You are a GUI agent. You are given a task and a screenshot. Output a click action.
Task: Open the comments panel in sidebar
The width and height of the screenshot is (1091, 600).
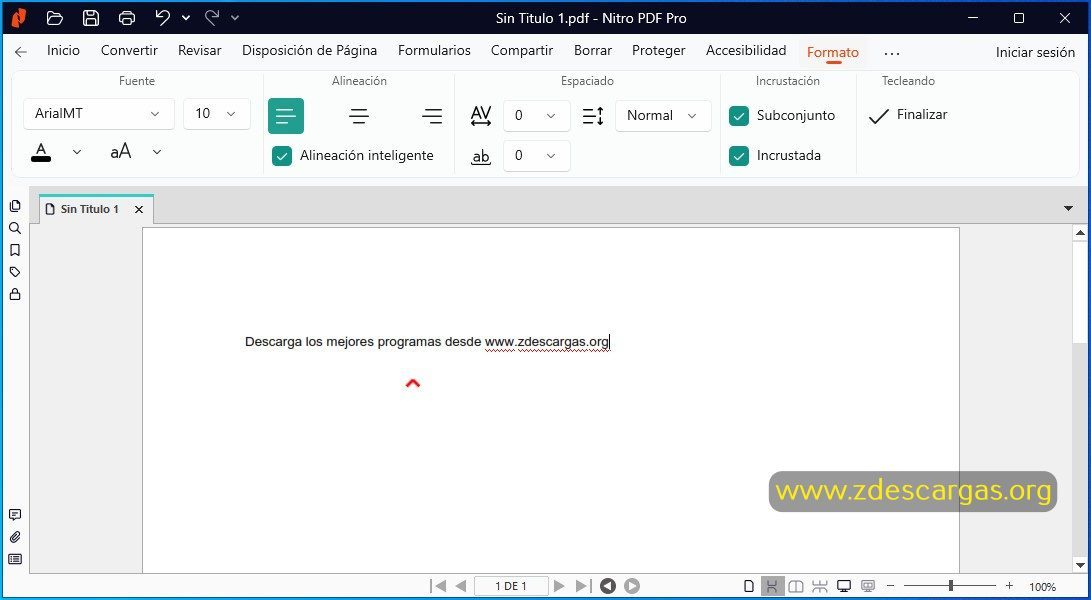(15, 515)
